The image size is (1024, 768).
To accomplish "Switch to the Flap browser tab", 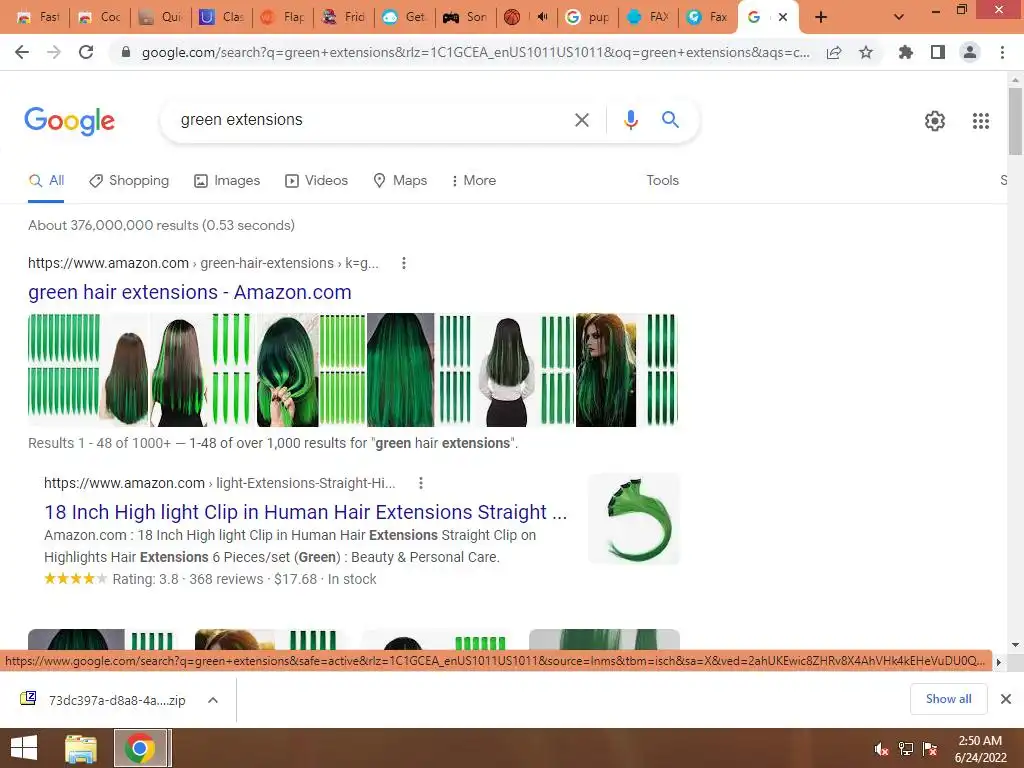I will click(283, 17).
